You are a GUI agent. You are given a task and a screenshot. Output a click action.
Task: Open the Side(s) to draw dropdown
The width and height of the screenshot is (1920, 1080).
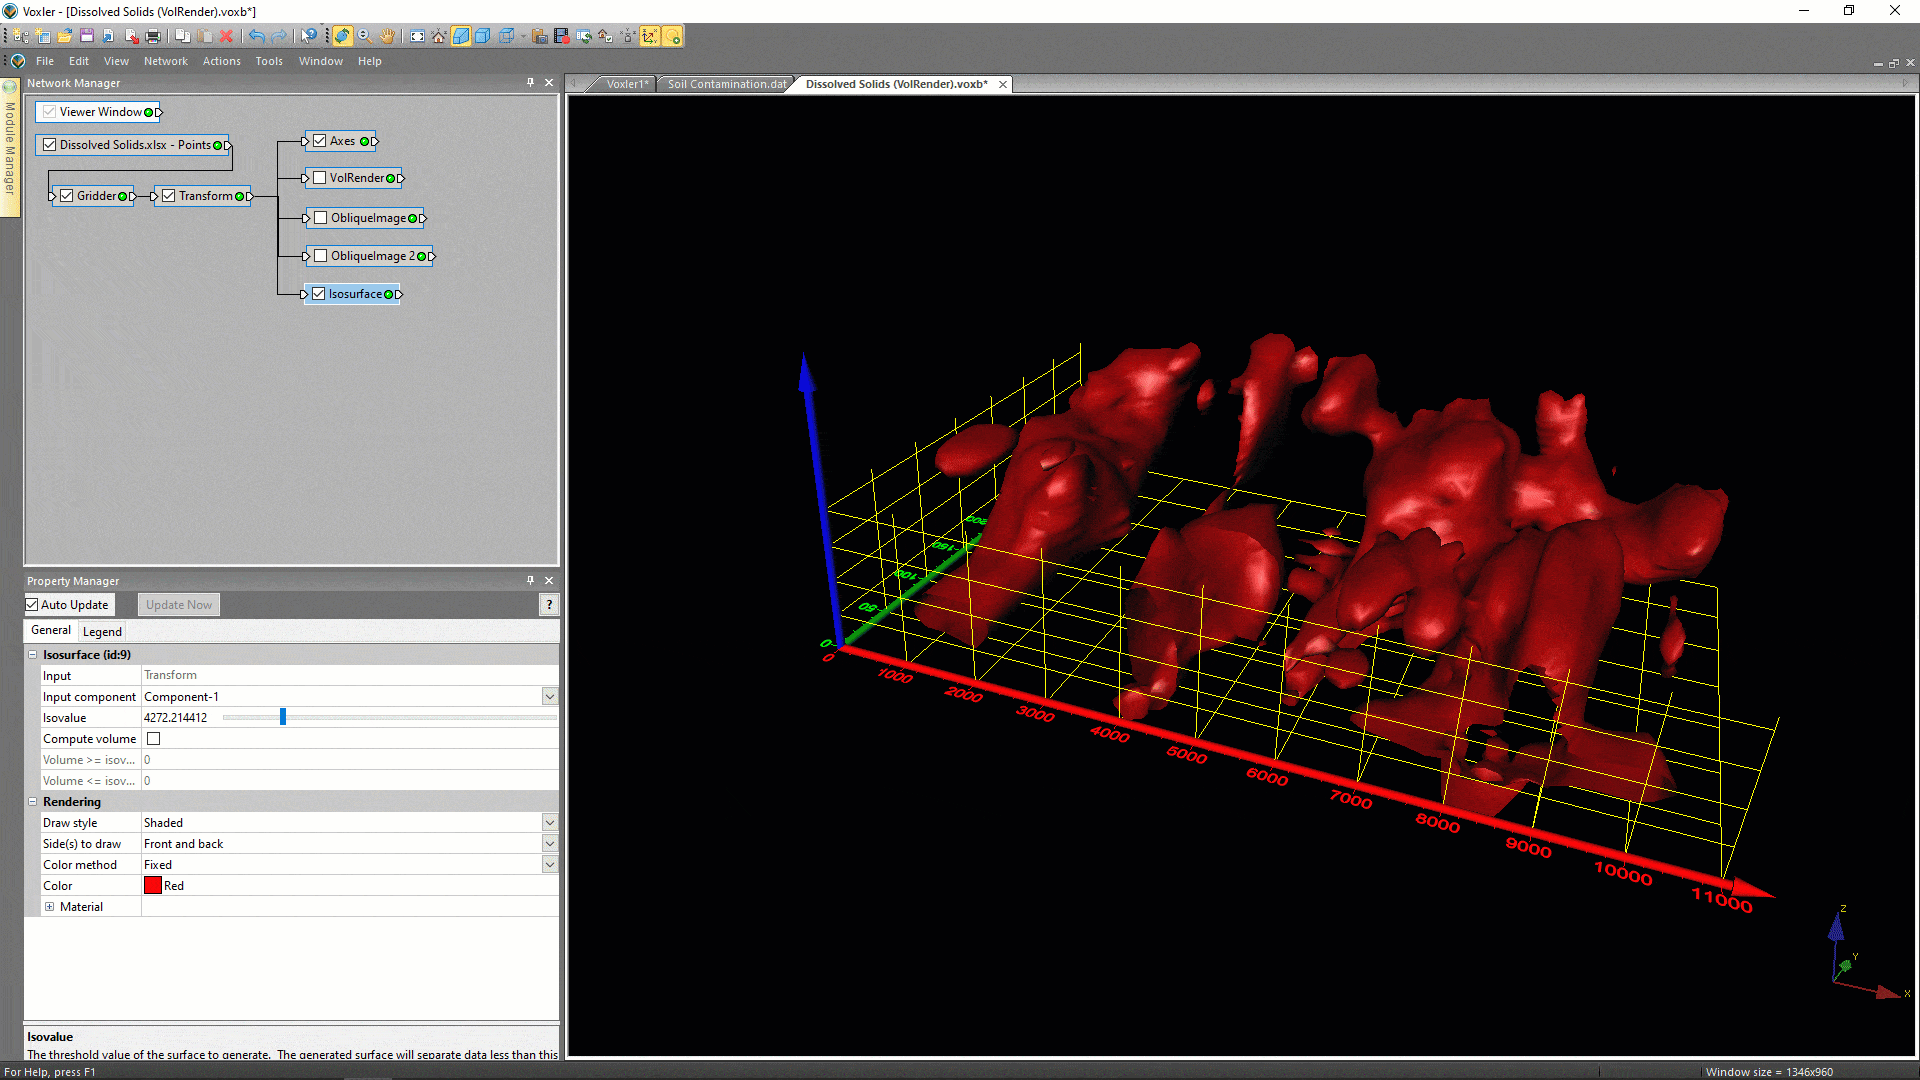549,843
